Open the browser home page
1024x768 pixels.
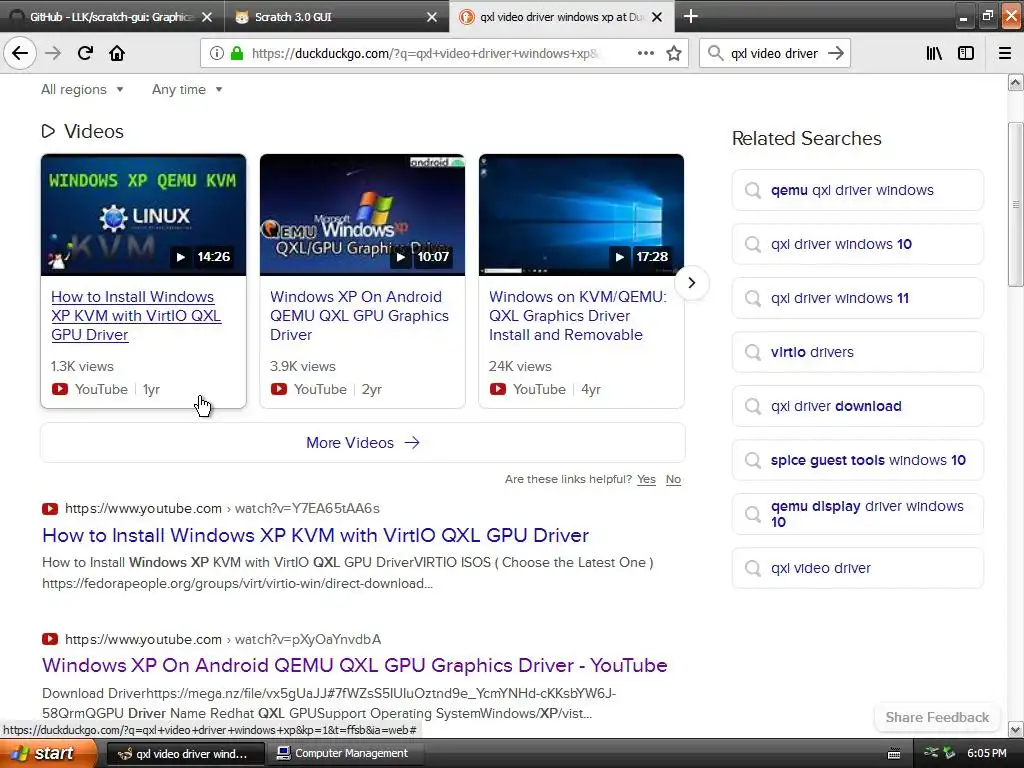(x=117, y=53)
